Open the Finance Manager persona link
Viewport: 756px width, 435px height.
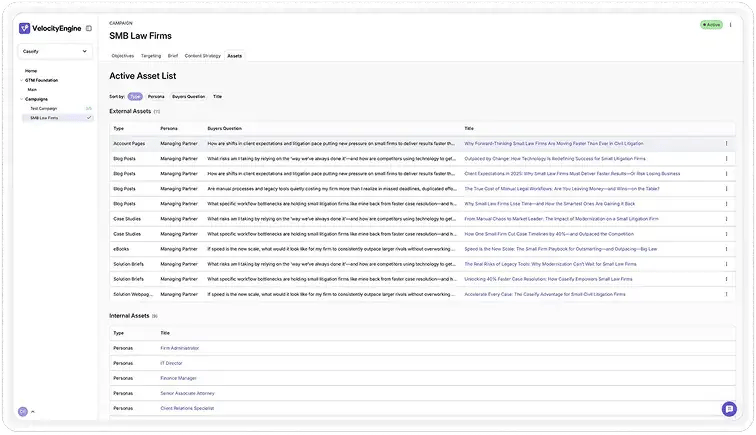(178, 378)
